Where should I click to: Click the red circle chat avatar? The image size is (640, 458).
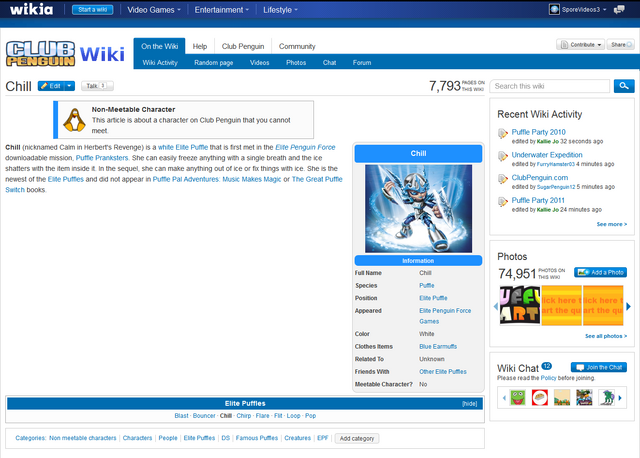(x=540, y=398)
